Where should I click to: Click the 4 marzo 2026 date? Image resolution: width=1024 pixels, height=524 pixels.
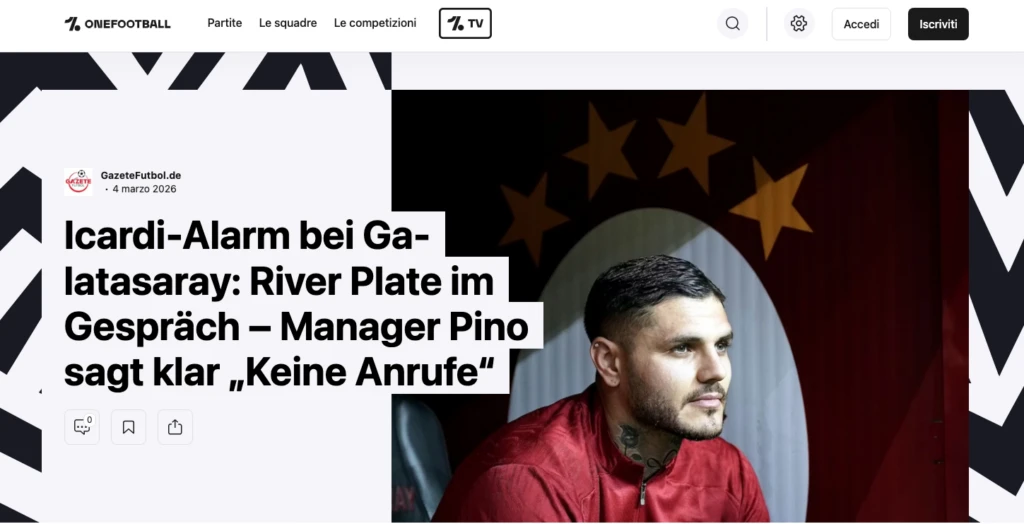tap(144, 189)
